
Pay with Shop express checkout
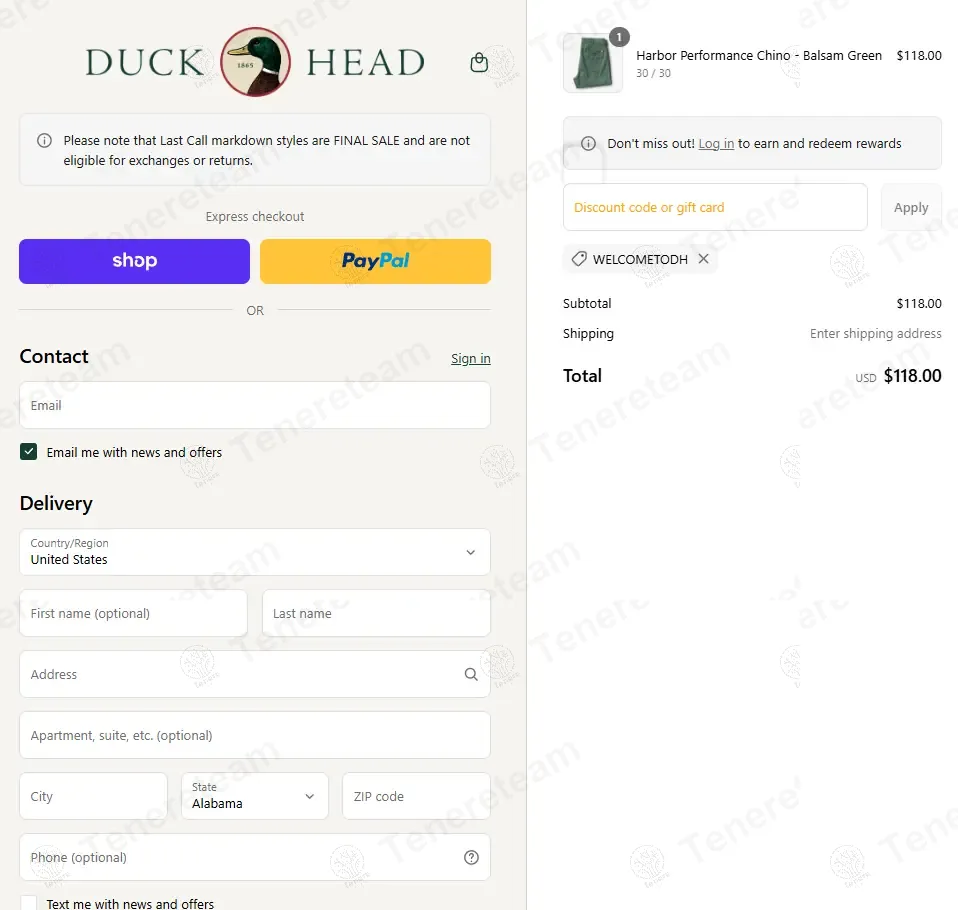click(134, 261)
